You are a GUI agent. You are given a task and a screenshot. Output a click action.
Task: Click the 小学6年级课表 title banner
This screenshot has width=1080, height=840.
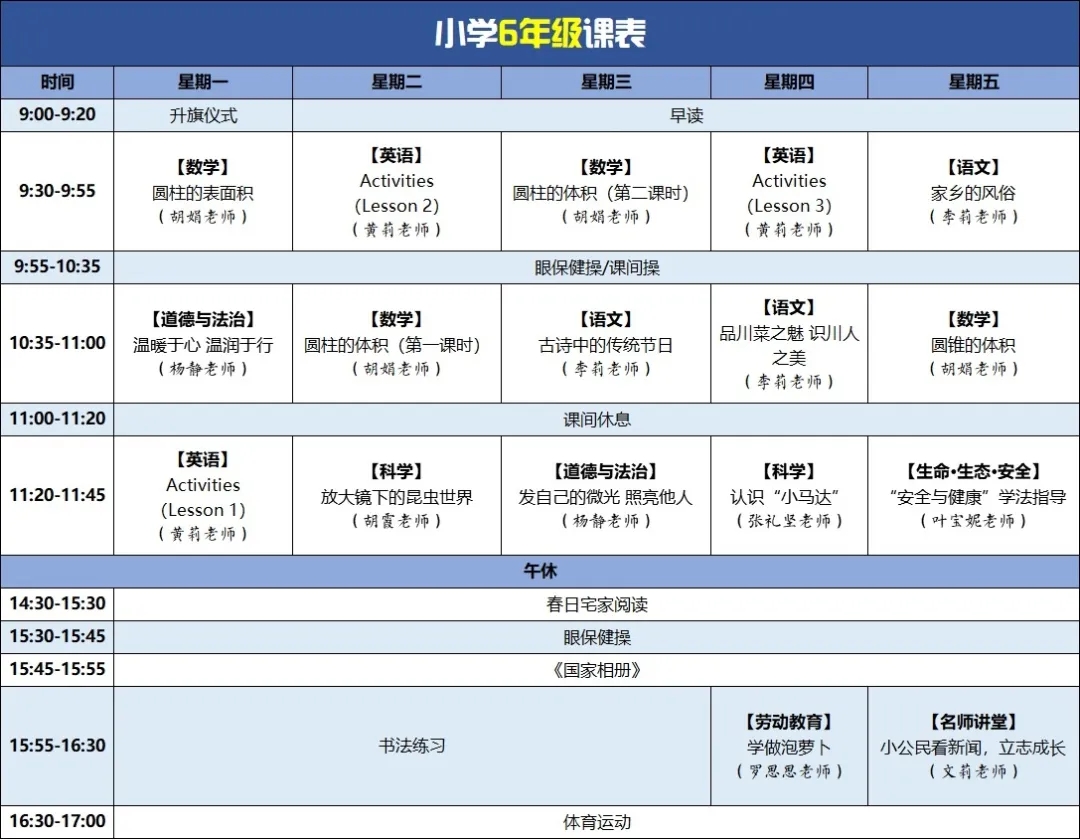point(540,33)
